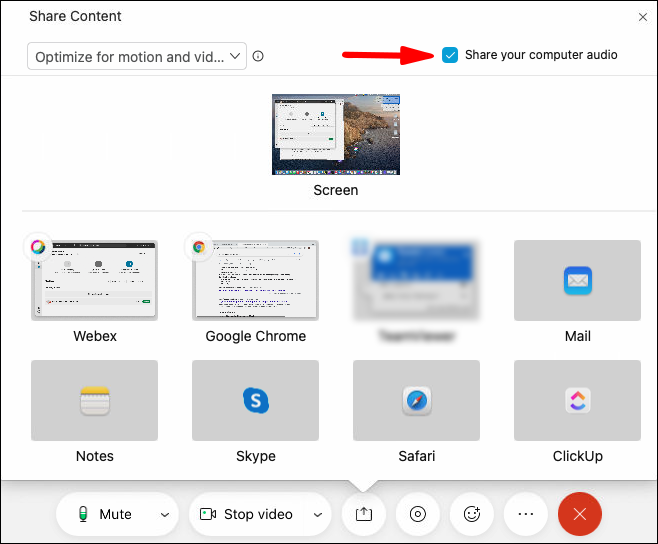Click the Screen label under thumbnail
This screenshot has width=658, height=544.
pos(336,190)
